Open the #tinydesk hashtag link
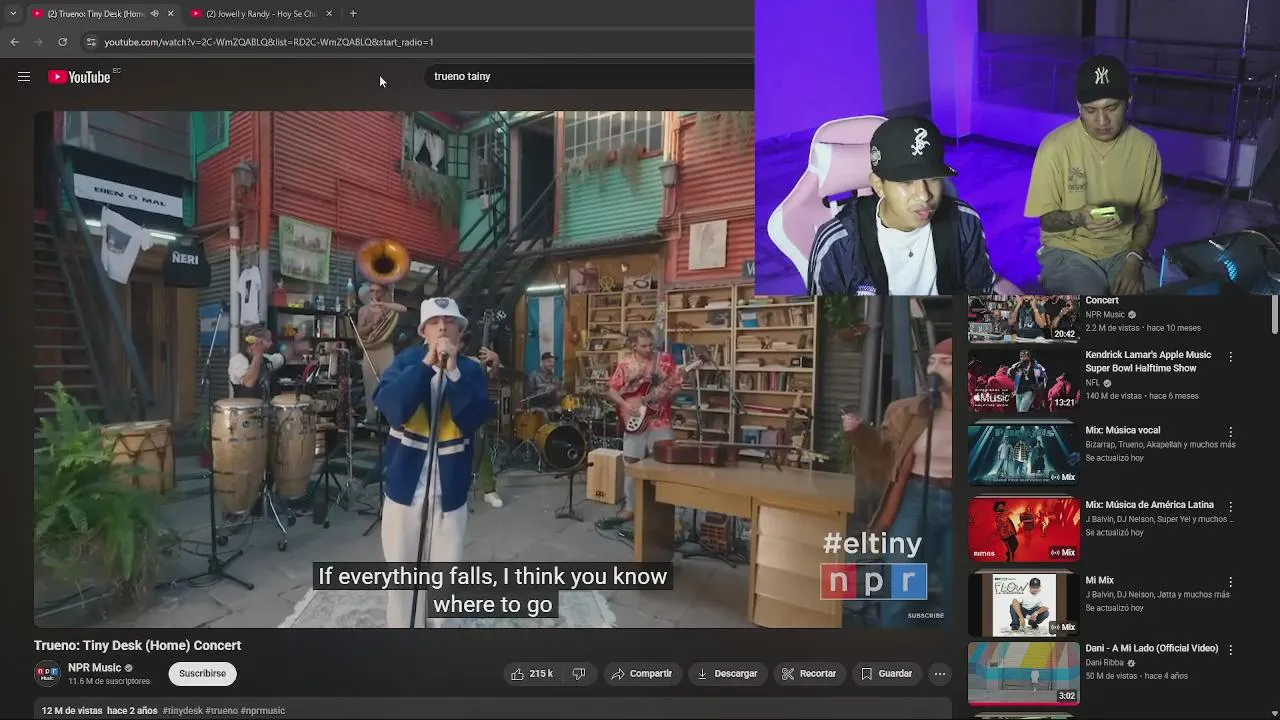Image resolution: width=1280 pixels, height=720 pixels. click(x=183, y=711)
